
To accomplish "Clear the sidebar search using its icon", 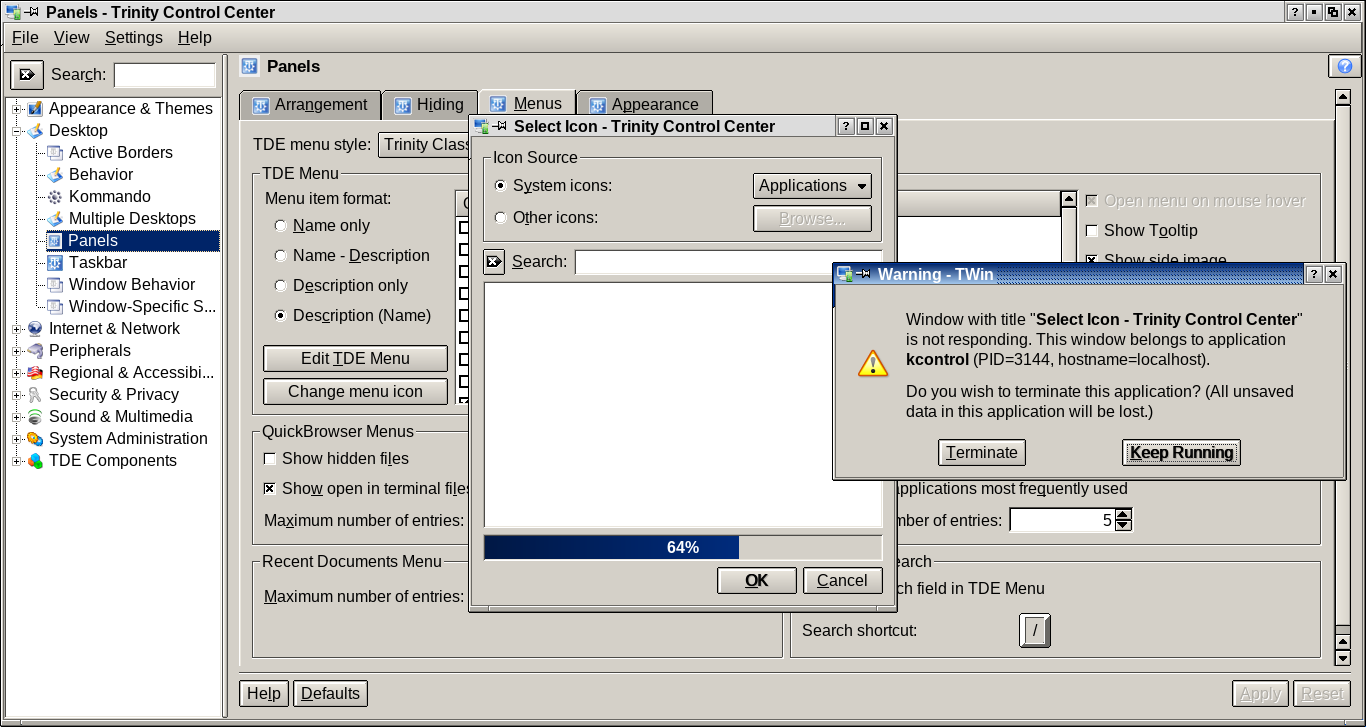I will coord(27,74).
